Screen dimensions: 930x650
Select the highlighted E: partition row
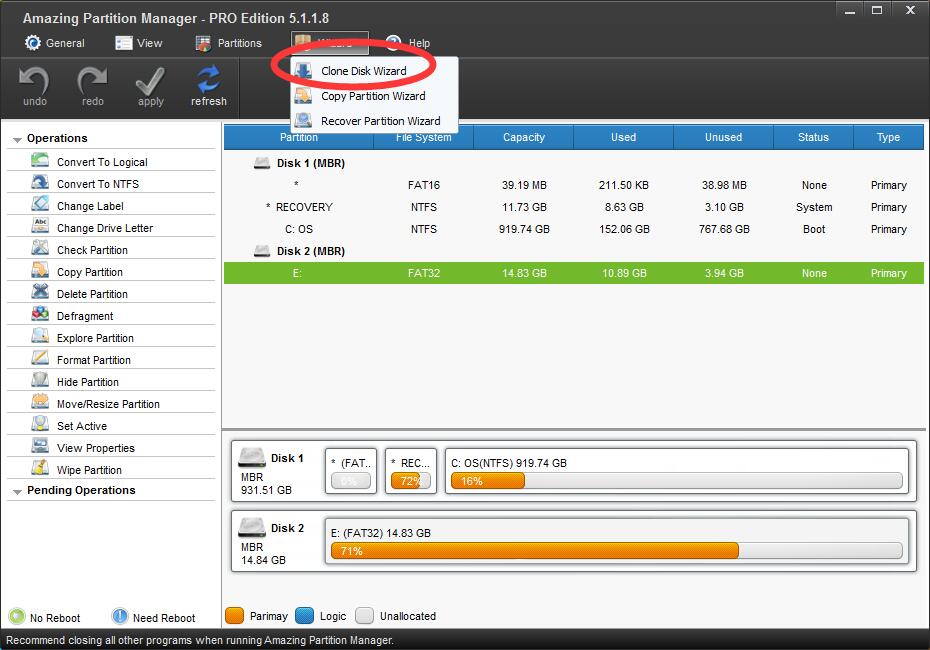574,273
